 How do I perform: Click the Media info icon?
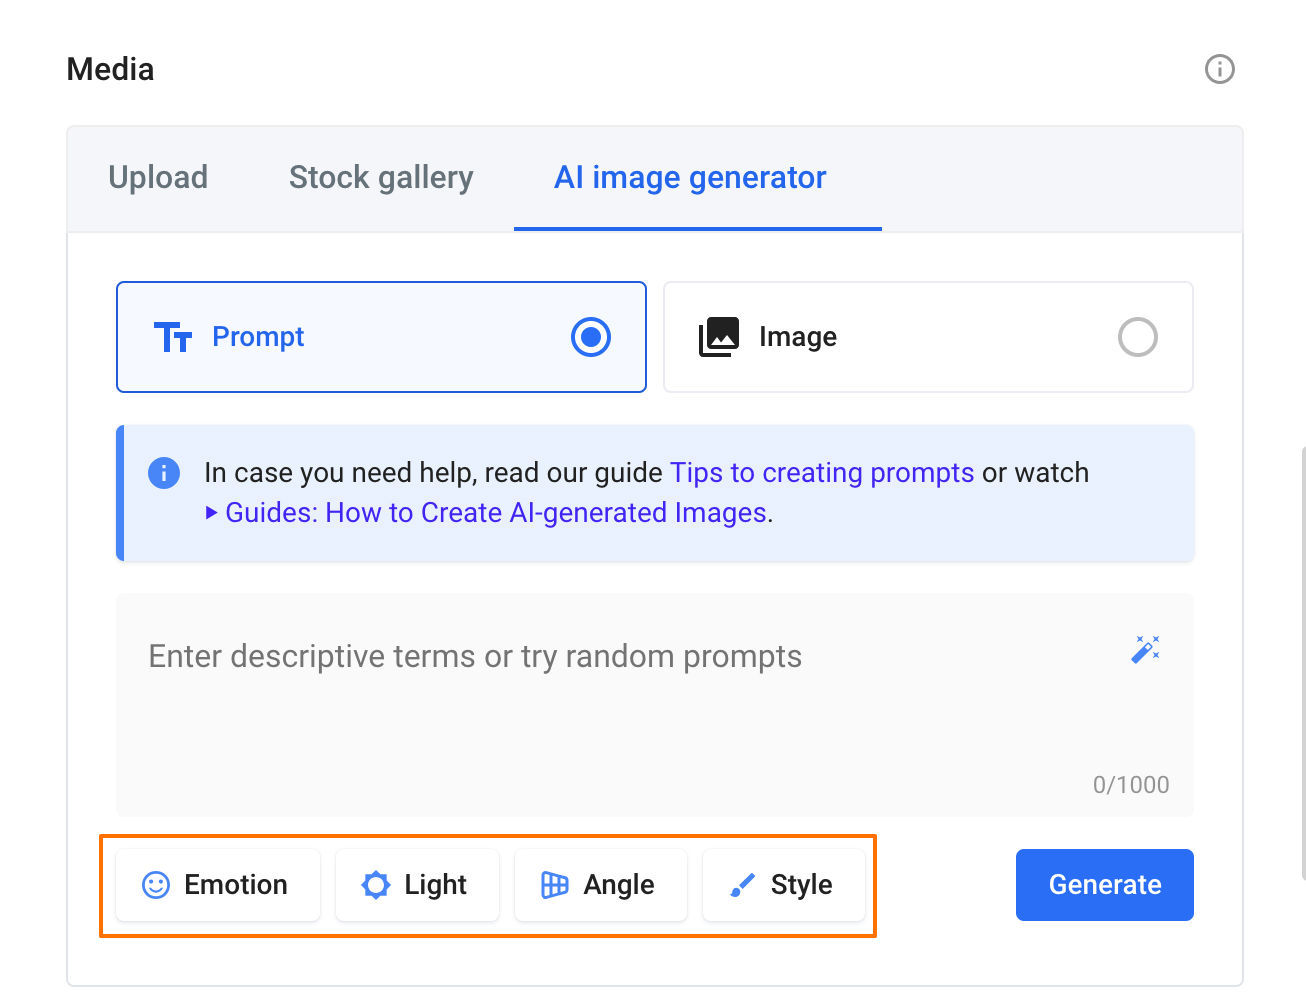(1219, 69)
